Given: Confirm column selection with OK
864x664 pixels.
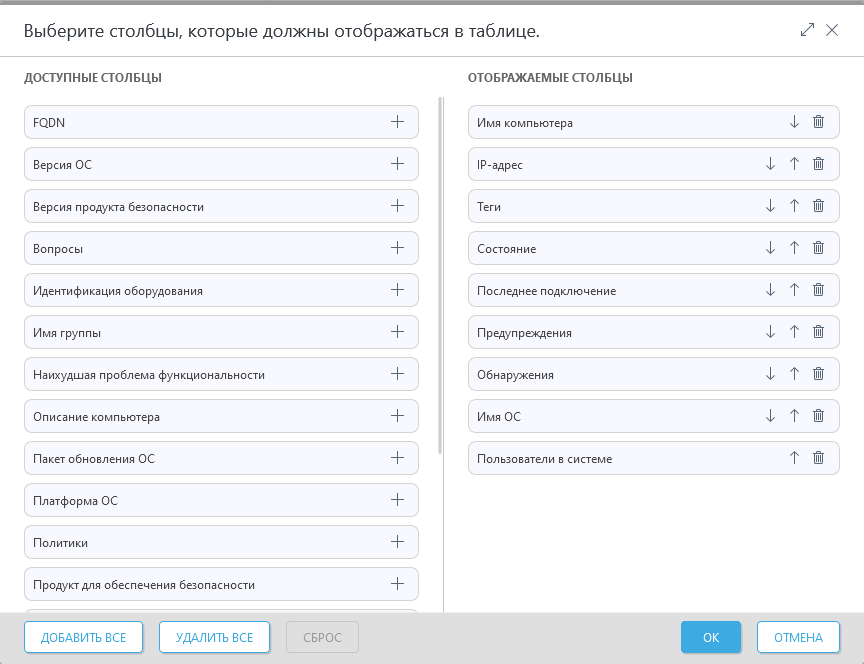Looking at the screenshot, I should tap(711, 637).
